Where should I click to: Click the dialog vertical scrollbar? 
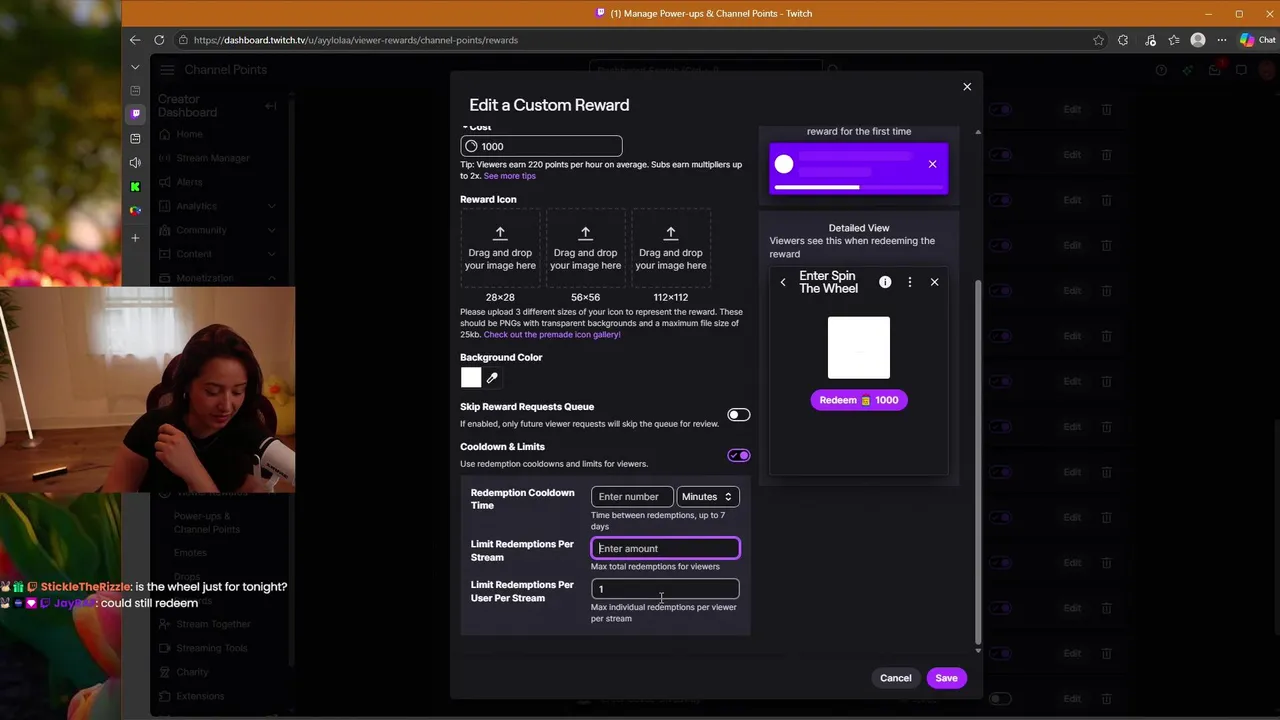pos(978,463)
